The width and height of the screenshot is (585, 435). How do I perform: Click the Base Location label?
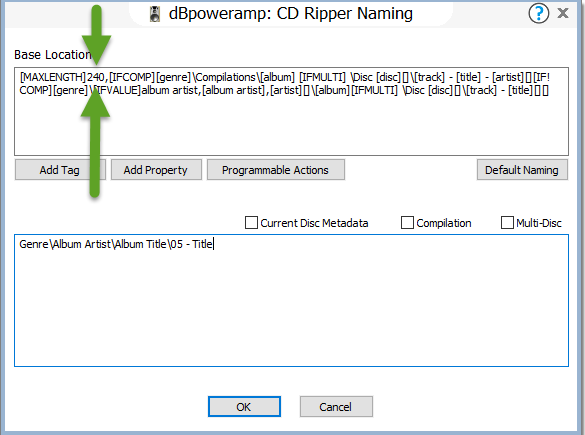tap(52, 55)
